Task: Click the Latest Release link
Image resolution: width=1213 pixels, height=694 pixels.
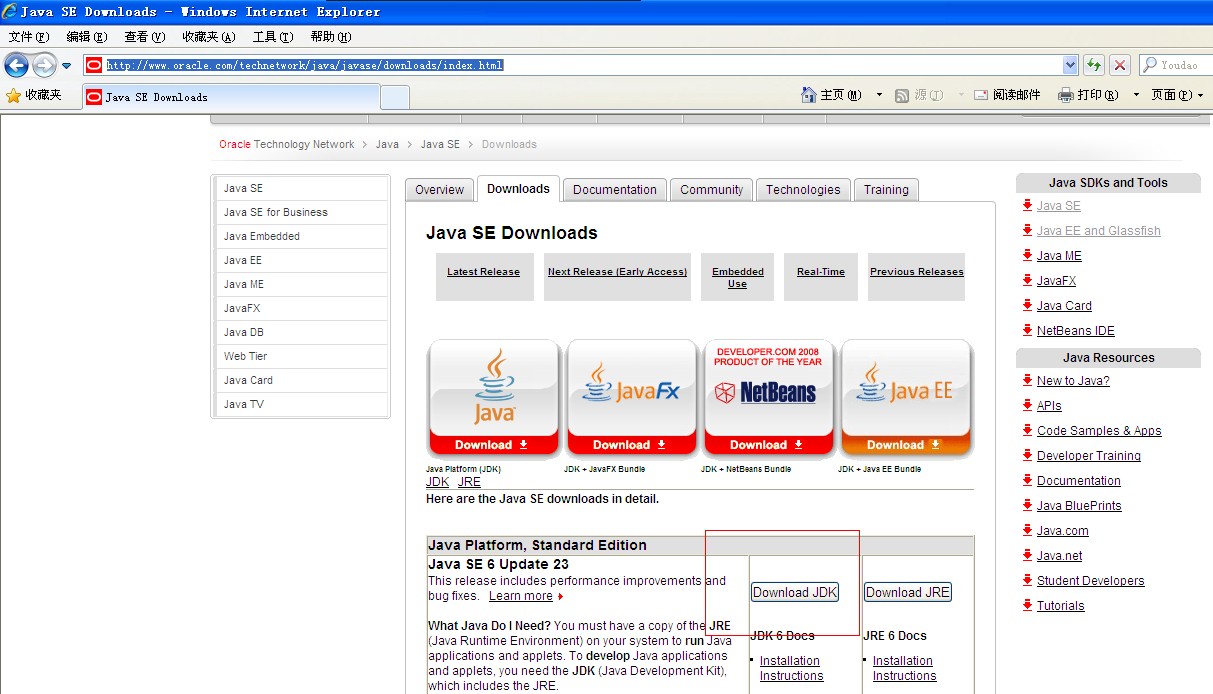Action: point(483,272)
